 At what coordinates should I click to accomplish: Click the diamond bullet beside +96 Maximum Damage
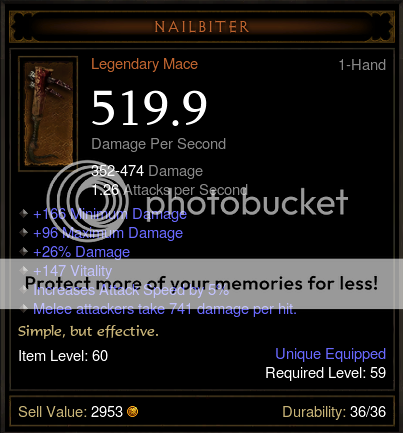coord(24,232)
